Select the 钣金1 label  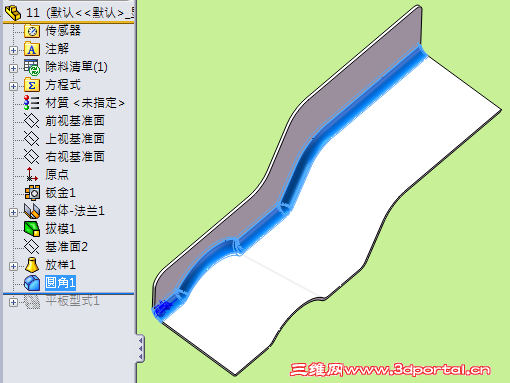pyautogui.click(x=60, y=193)
